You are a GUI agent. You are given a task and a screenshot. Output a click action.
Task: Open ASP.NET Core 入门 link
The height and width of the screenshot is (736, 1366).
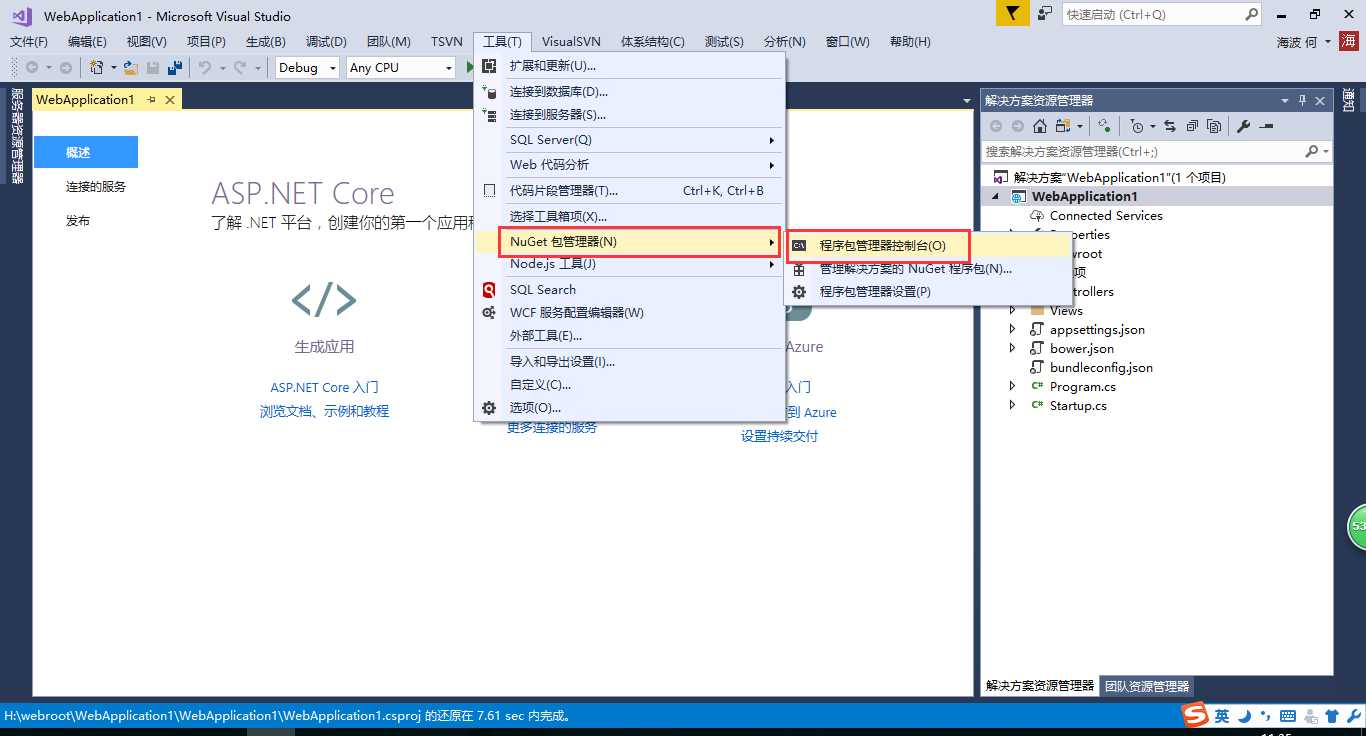point(324,387)
